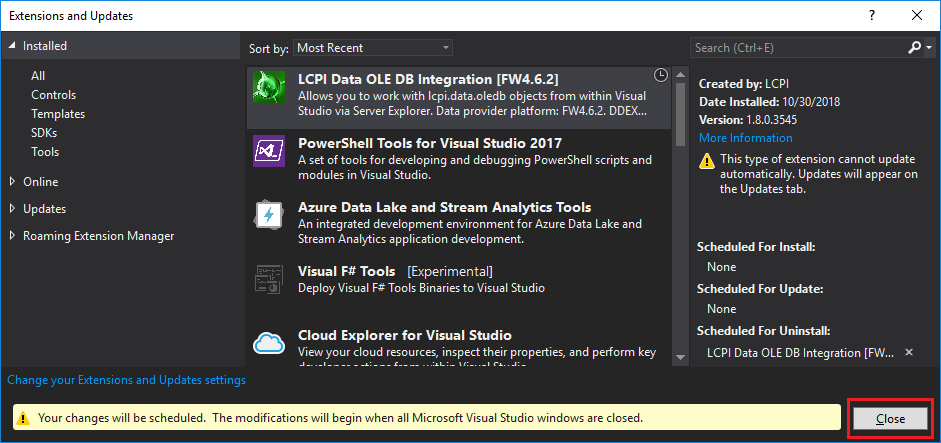The height and width of the screenshot is (443, 941).
Task: Select PowerShell Tools for Visual Studio 2017
Action: (430, 143)
